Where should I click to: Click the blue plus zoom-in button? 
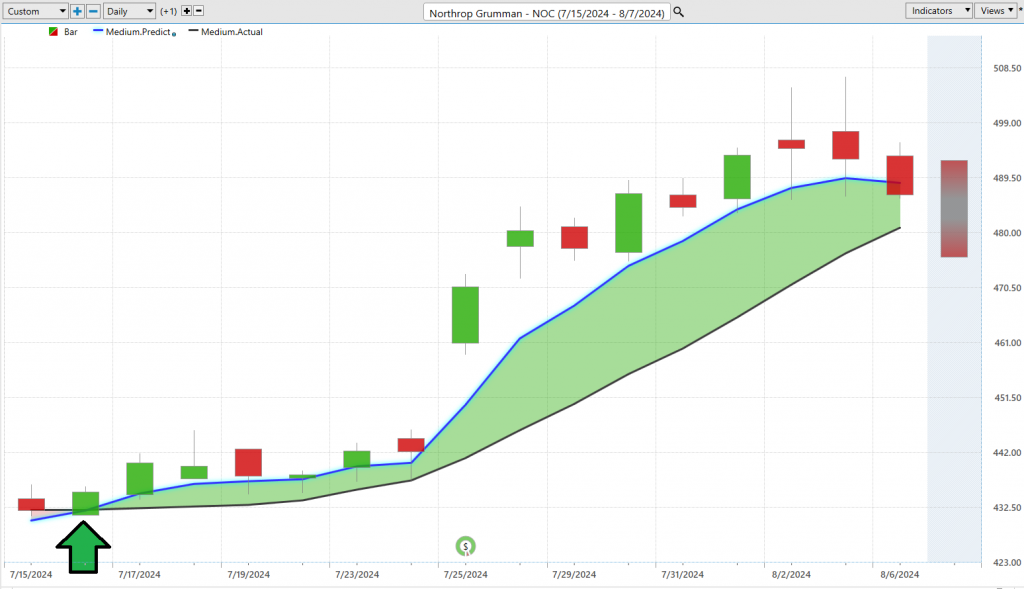click(x=77, y=11)
